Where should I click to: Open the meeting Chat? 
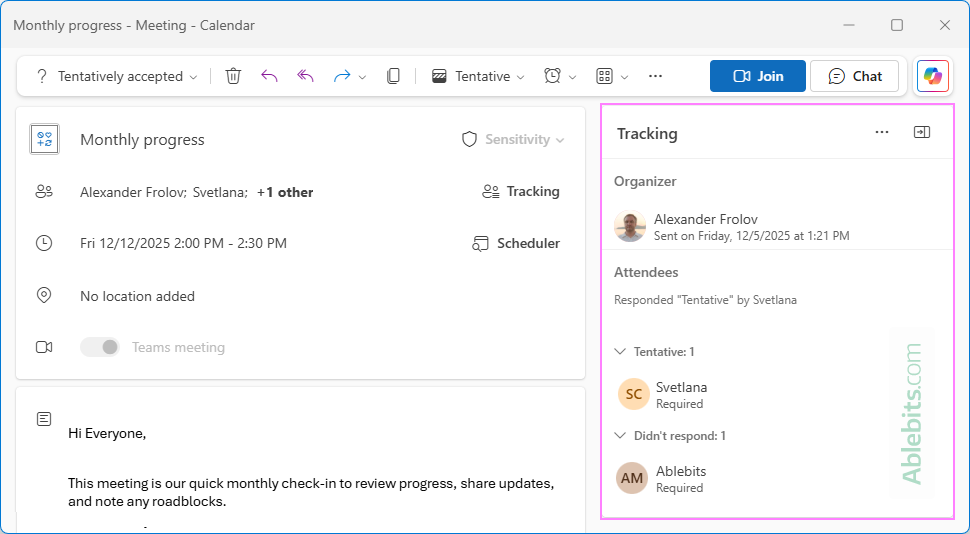[854, 76]
